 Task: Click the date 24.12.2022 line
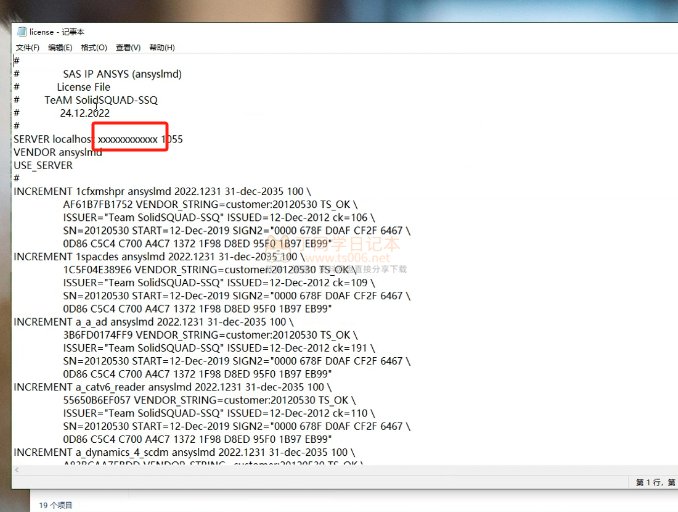[85, 113]
